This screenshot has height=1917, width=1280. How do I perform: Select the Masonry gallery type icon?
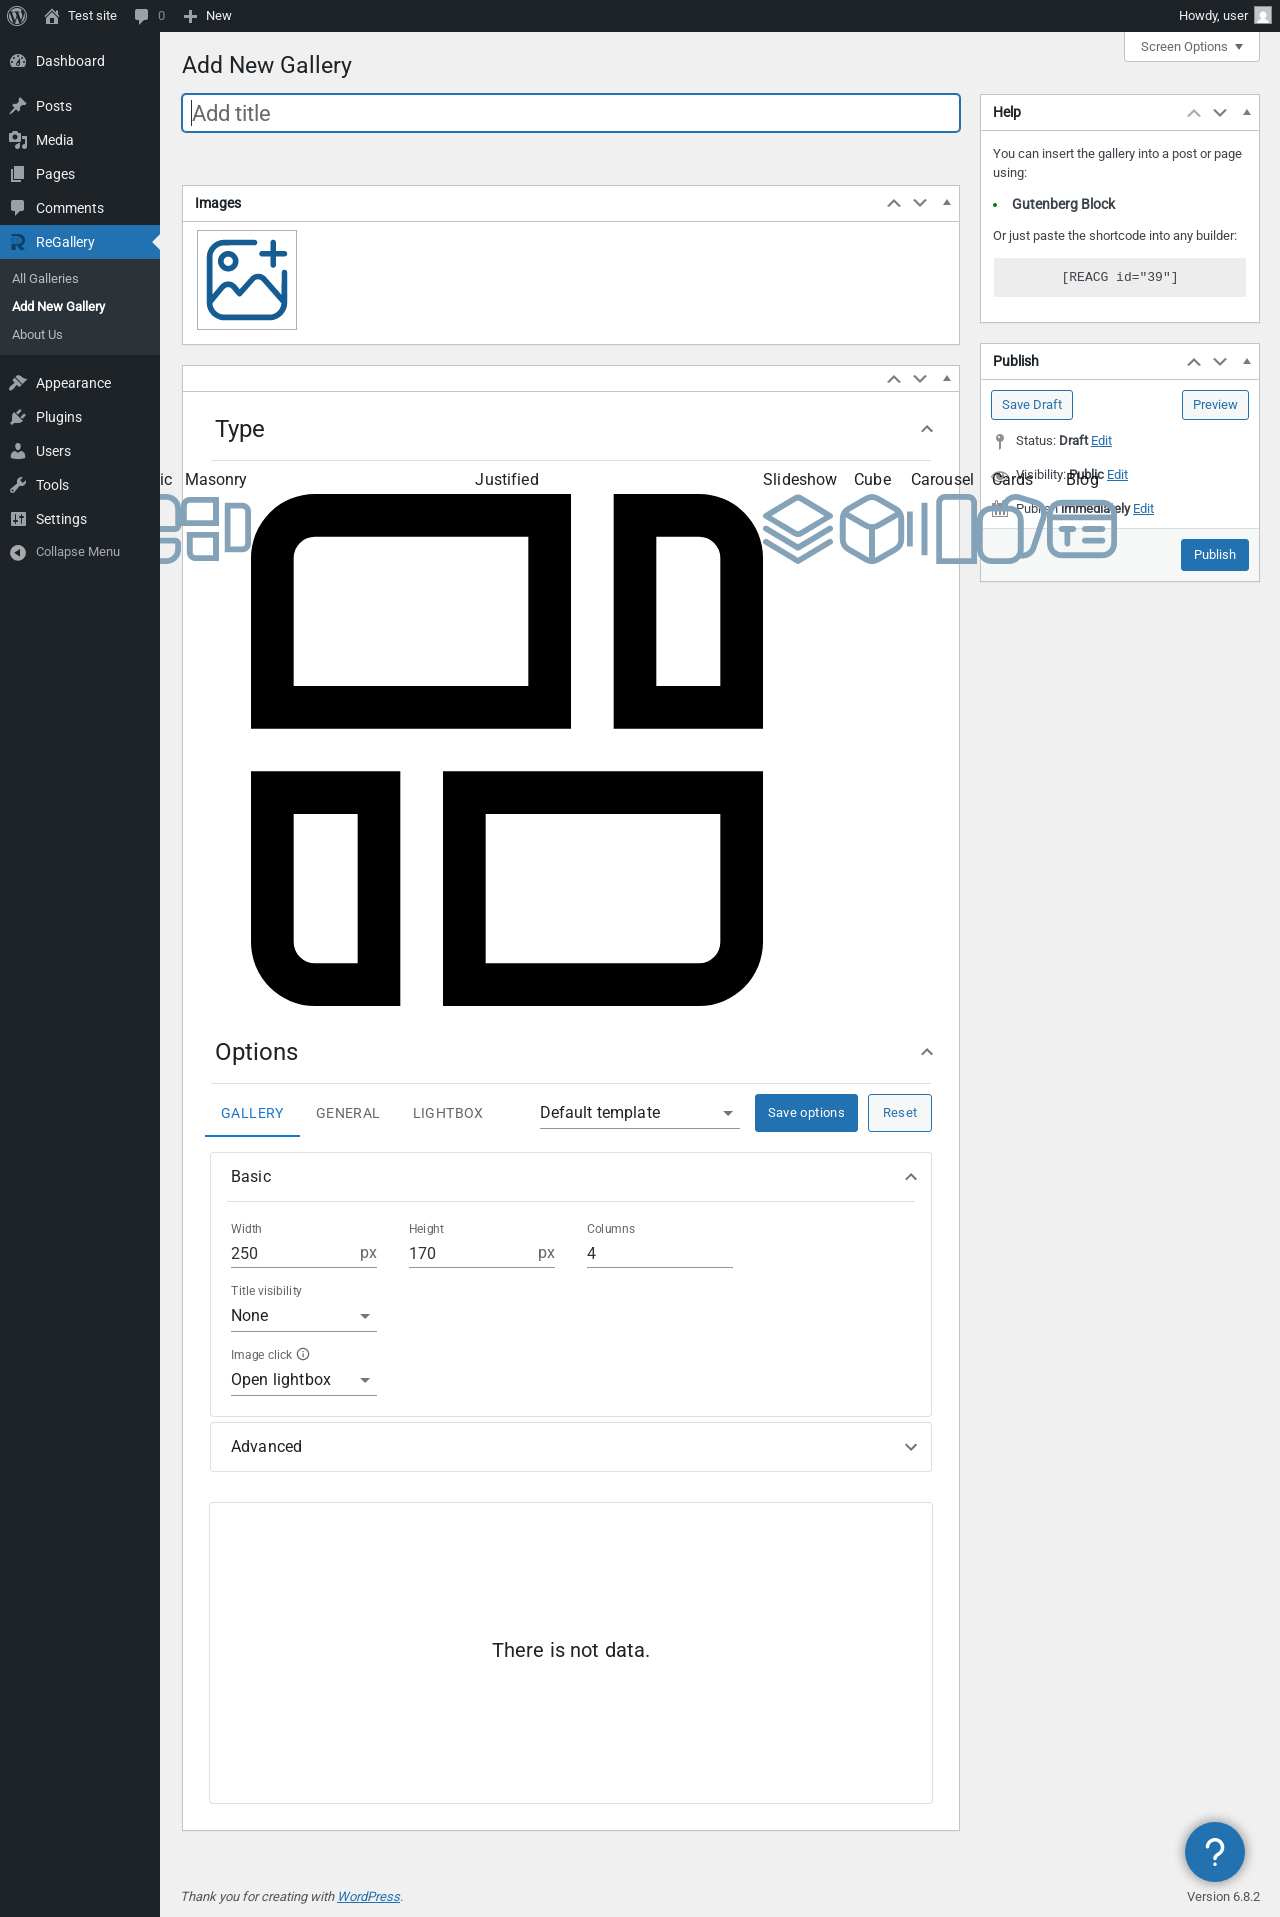point(218,528)
